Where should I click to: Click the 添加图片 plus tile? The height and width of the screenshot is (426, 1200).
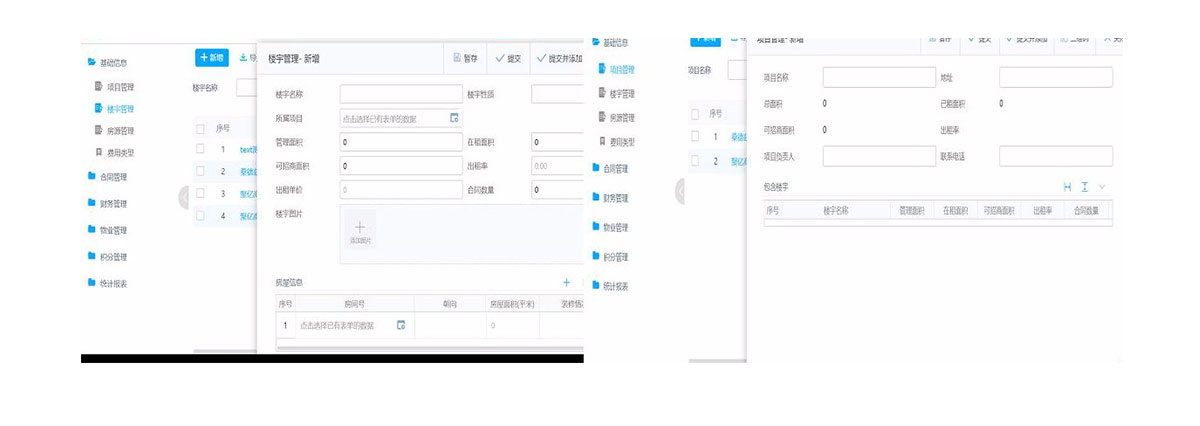[x=360, y=230]
